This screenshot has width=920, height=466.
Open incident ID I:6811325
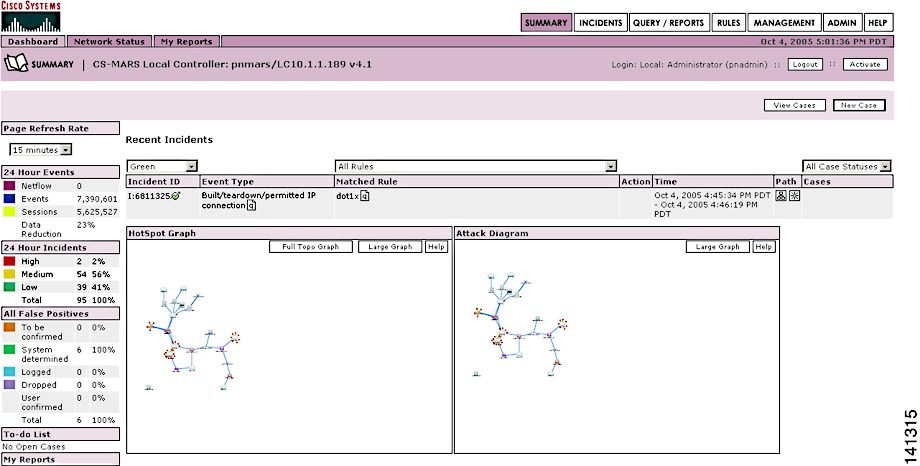click(x=150, y=196)
